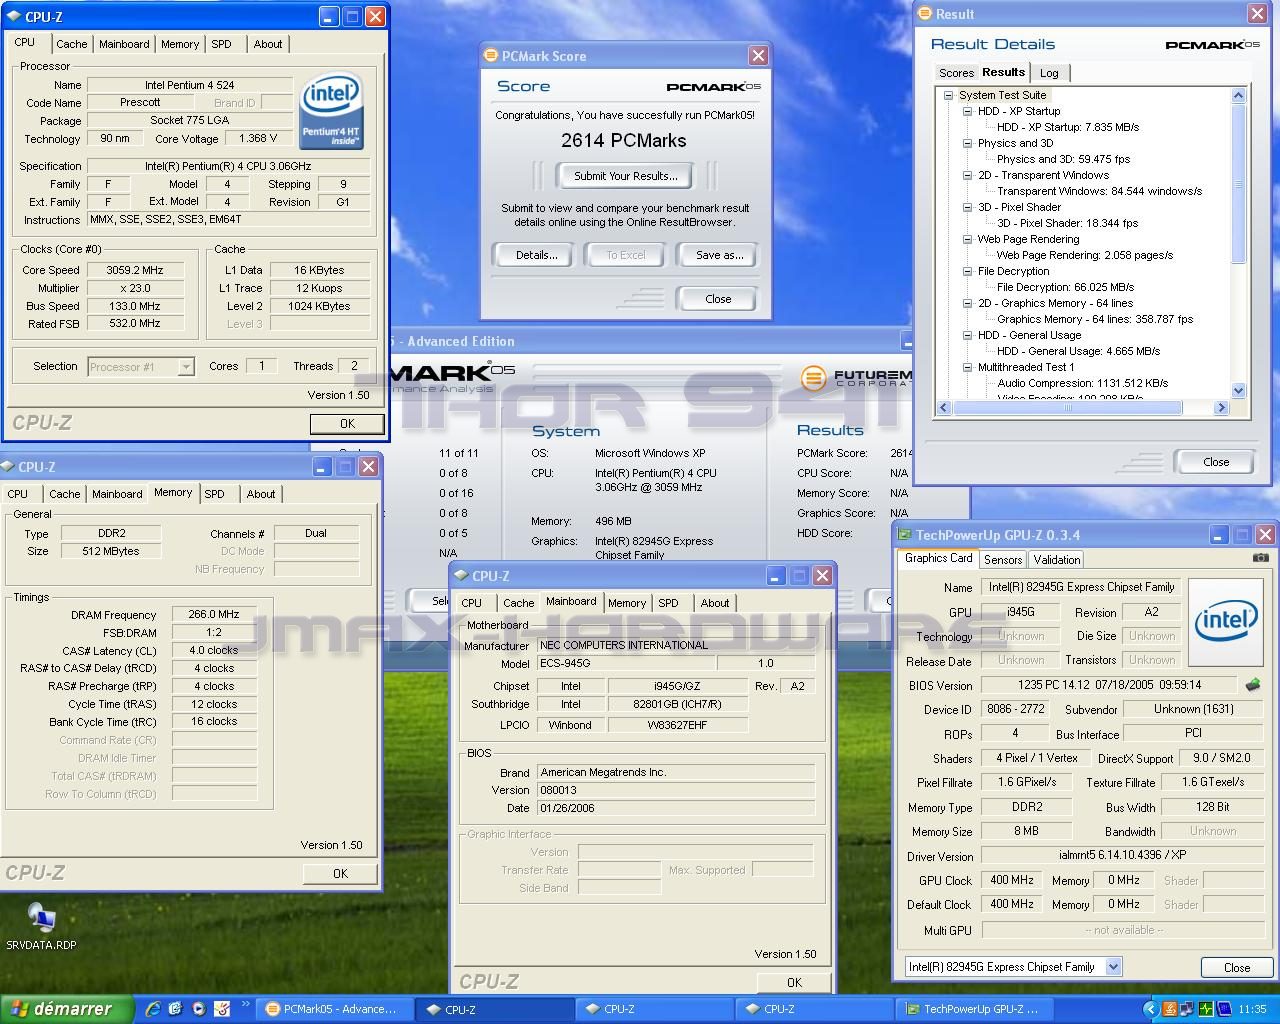Click the GPU-Z title bar icon
This screenshot has height=1024, width=1280.
click(904, 535)
